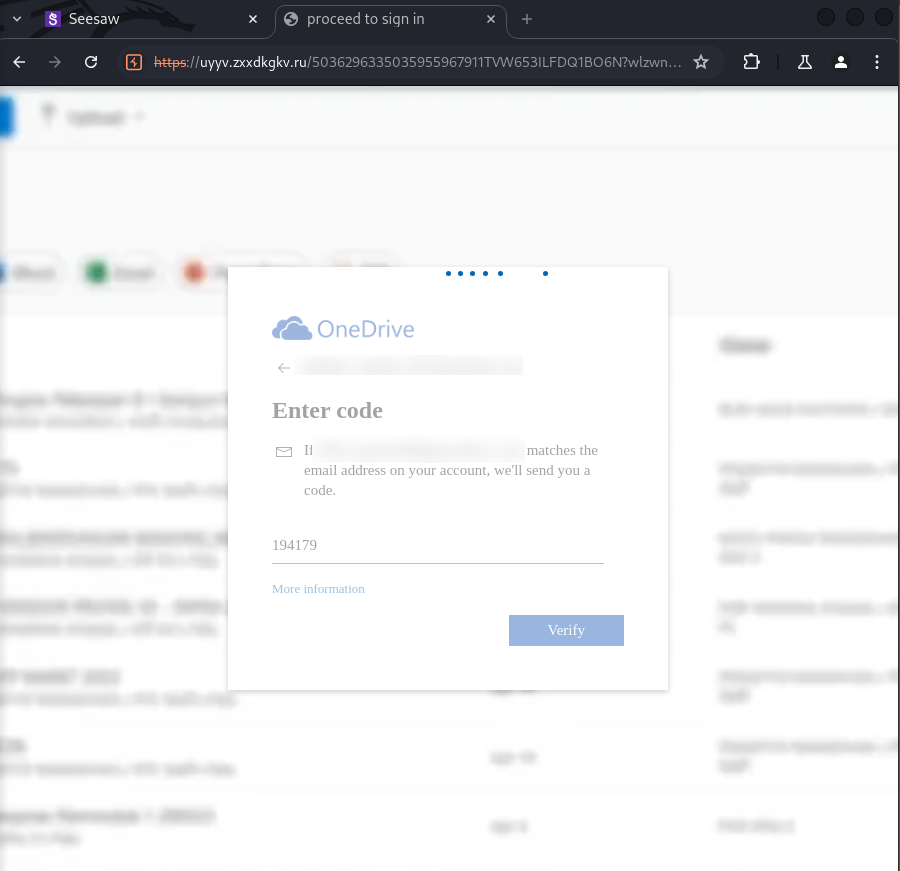Click the Enter code heading
This screenshot has height=871, width=900.
(327, 411)
